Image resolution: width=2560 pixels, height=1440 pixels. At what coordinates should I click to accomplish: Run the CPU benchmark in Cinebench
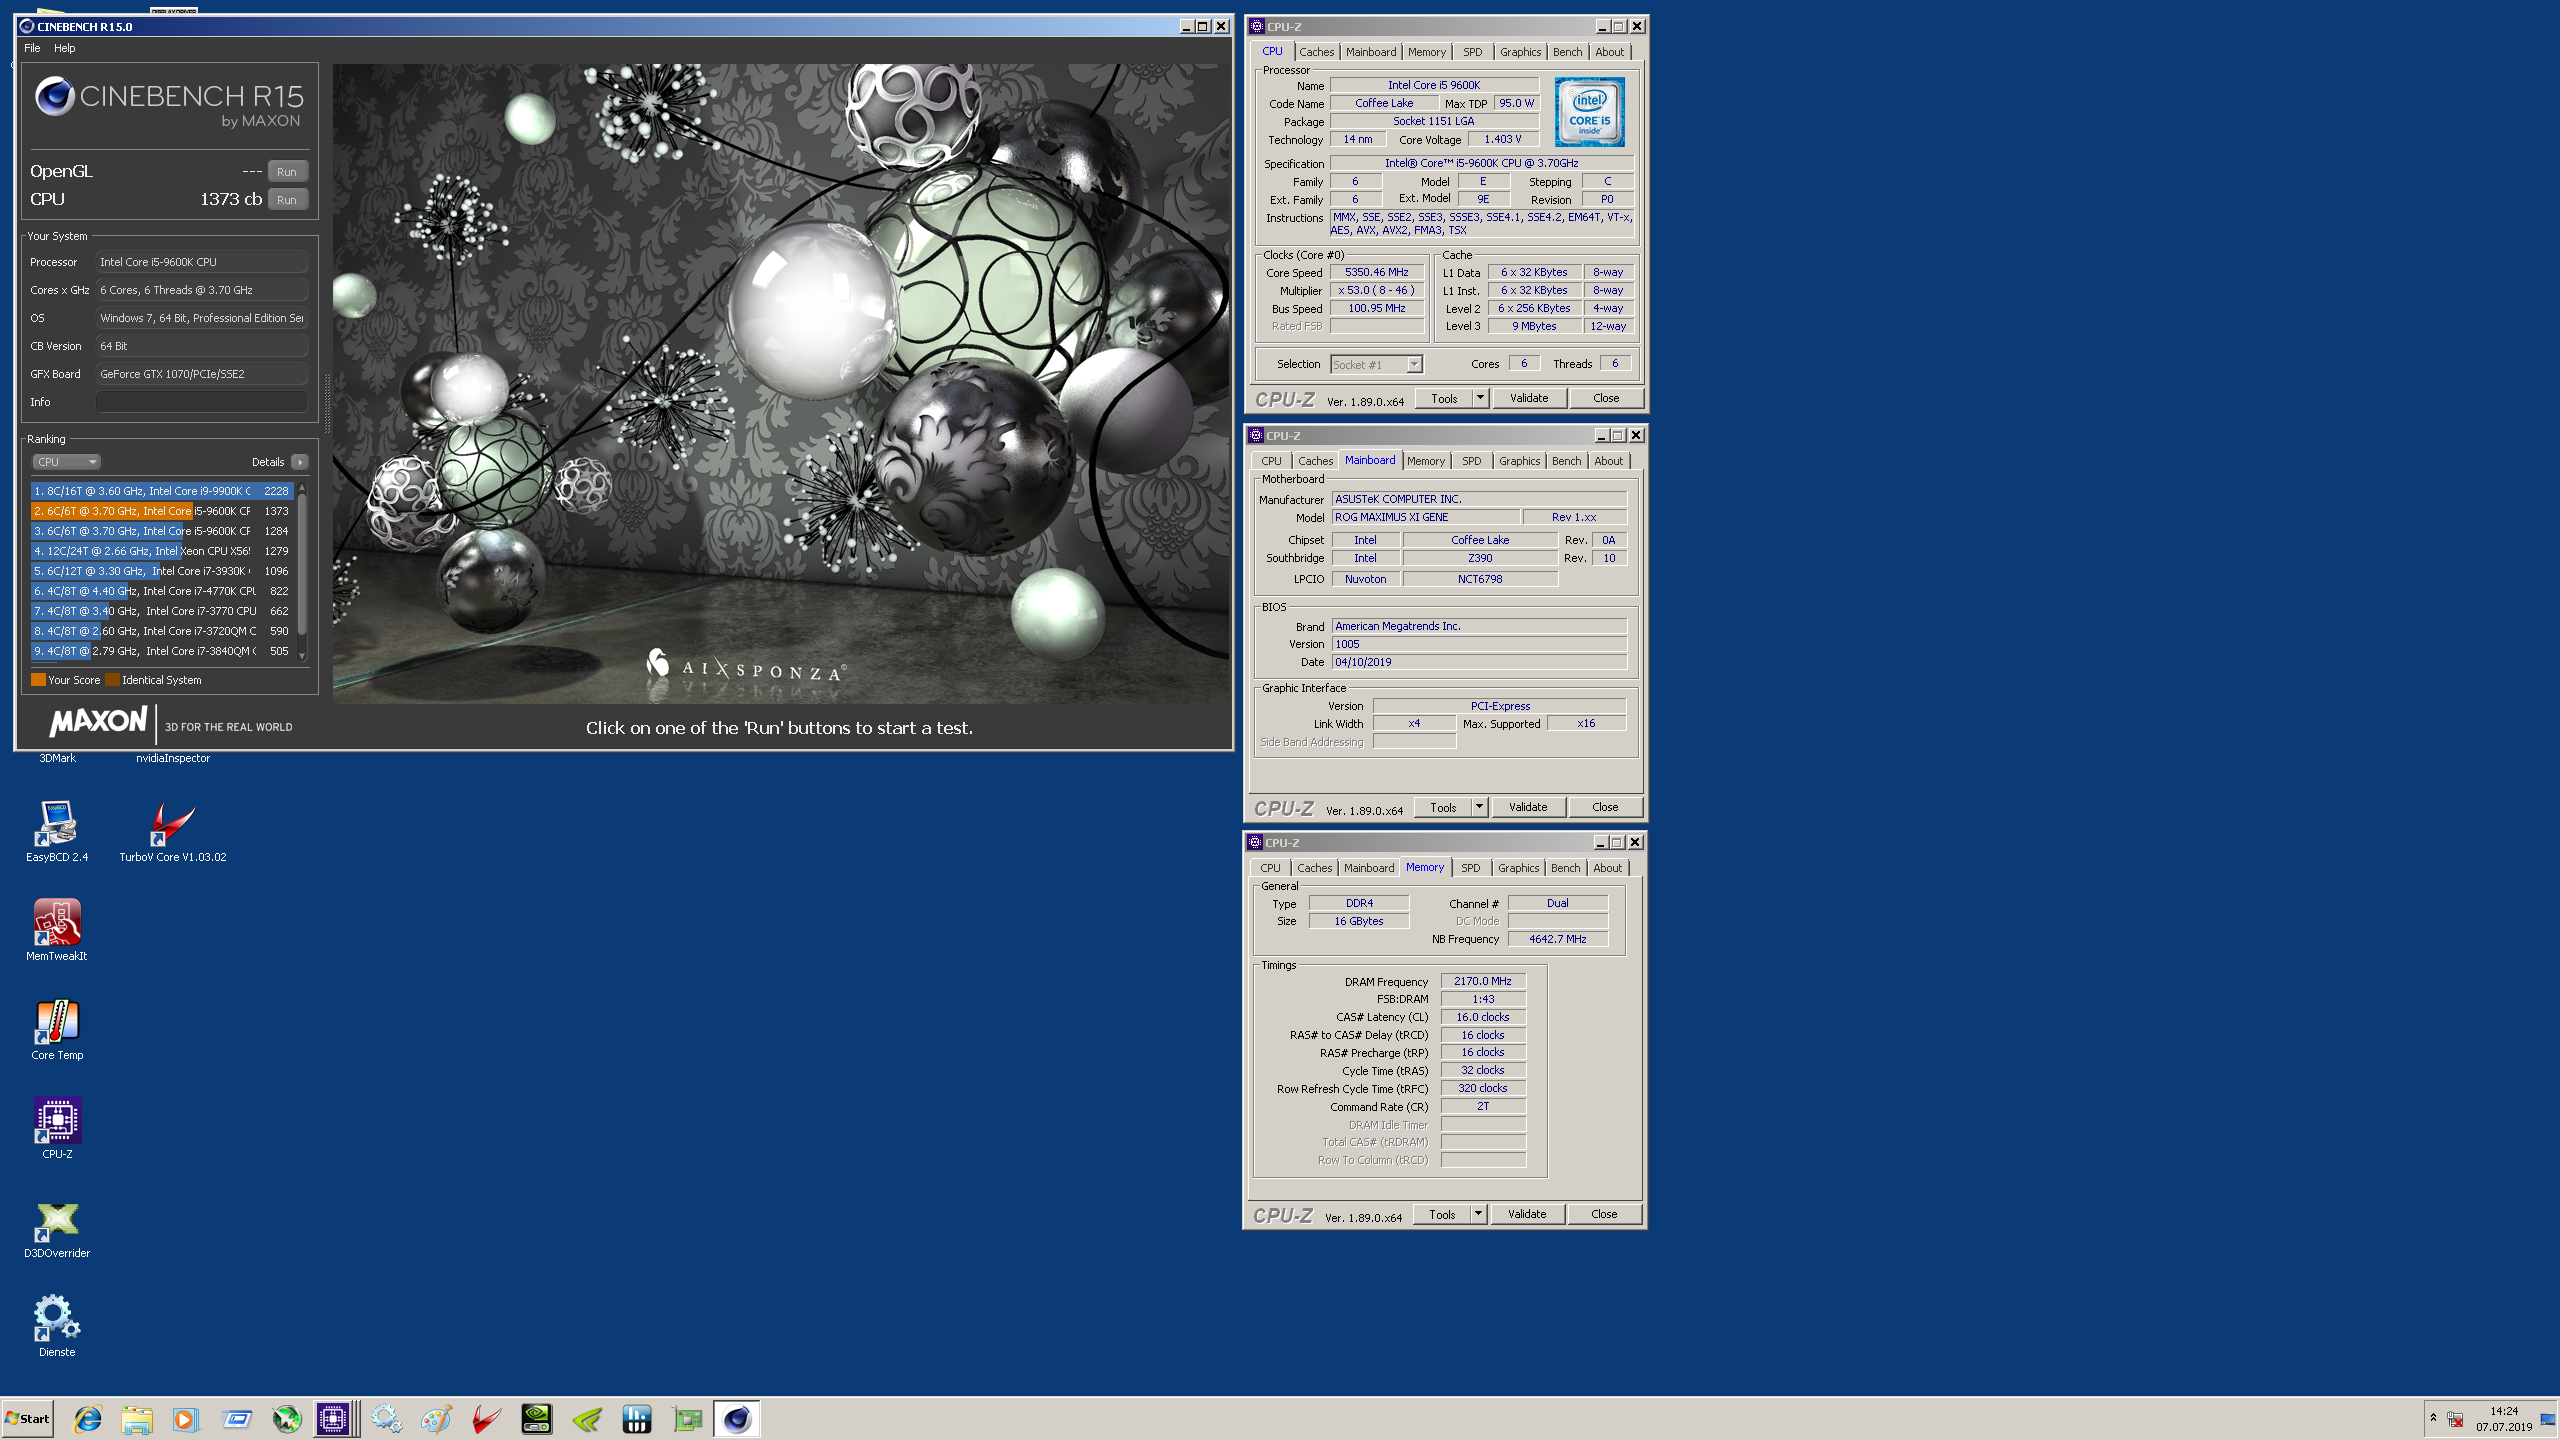coord(287,200)
